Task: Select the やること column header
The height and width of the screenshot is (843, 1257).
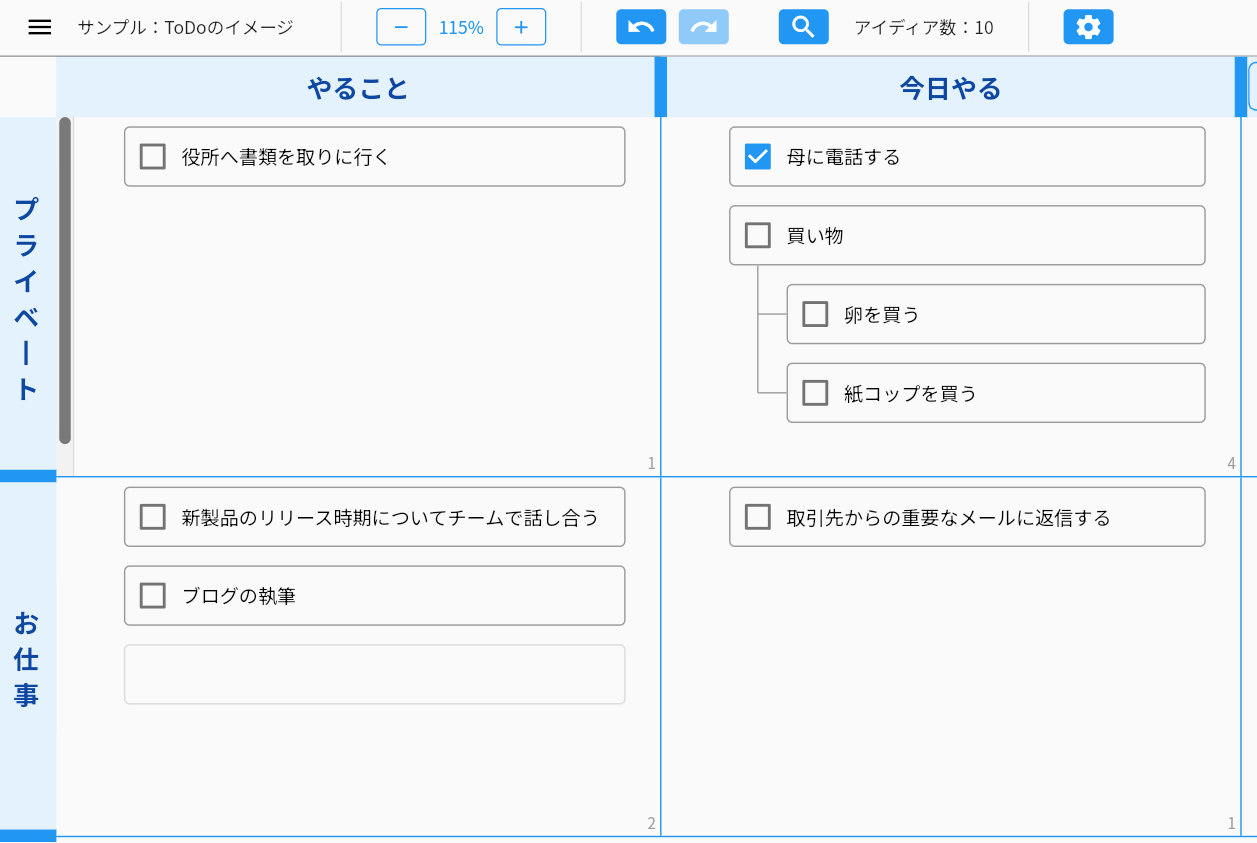Action: [356, 88]
